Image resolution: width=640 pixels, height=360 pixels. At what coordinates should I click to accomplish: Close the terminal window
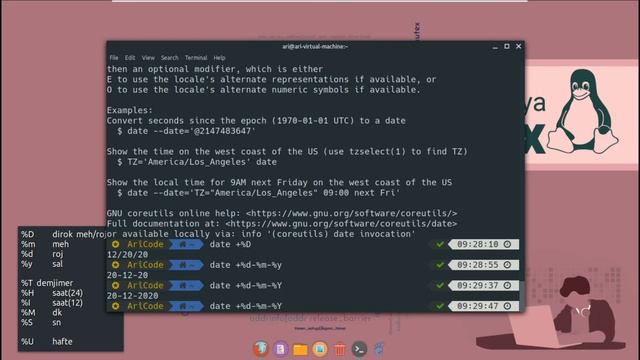coord(518,47)
